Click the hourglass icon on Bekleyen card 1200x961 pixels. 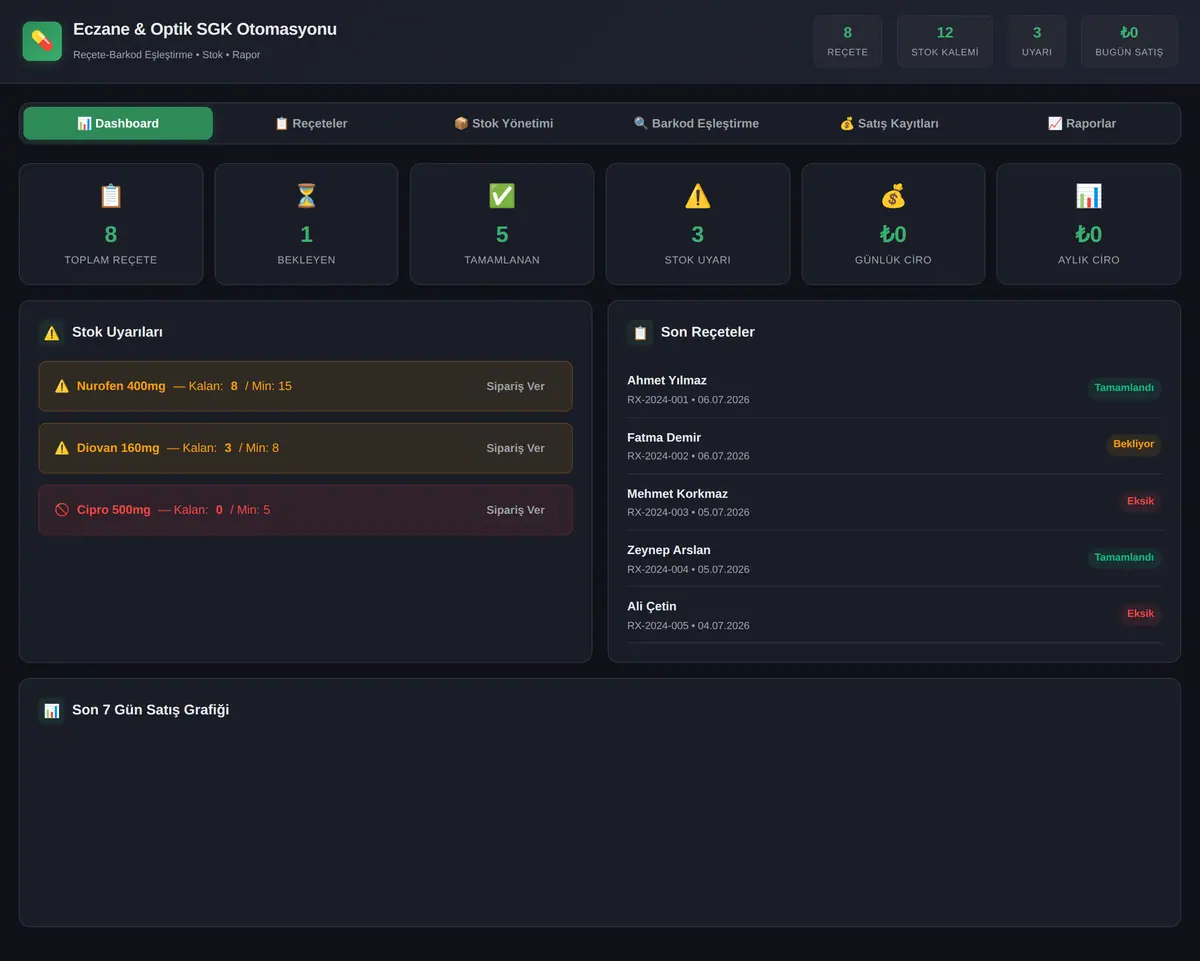(x=306, y=196)
